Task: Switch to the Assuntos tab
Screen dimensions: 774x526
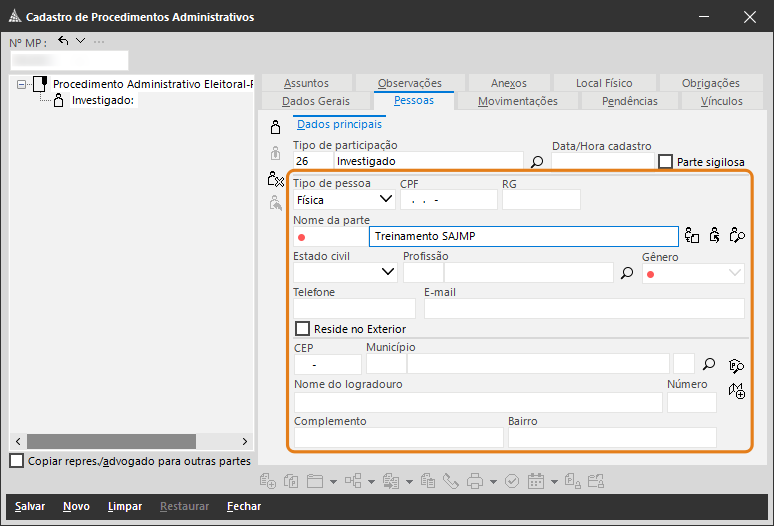Action: click(307, 83)
